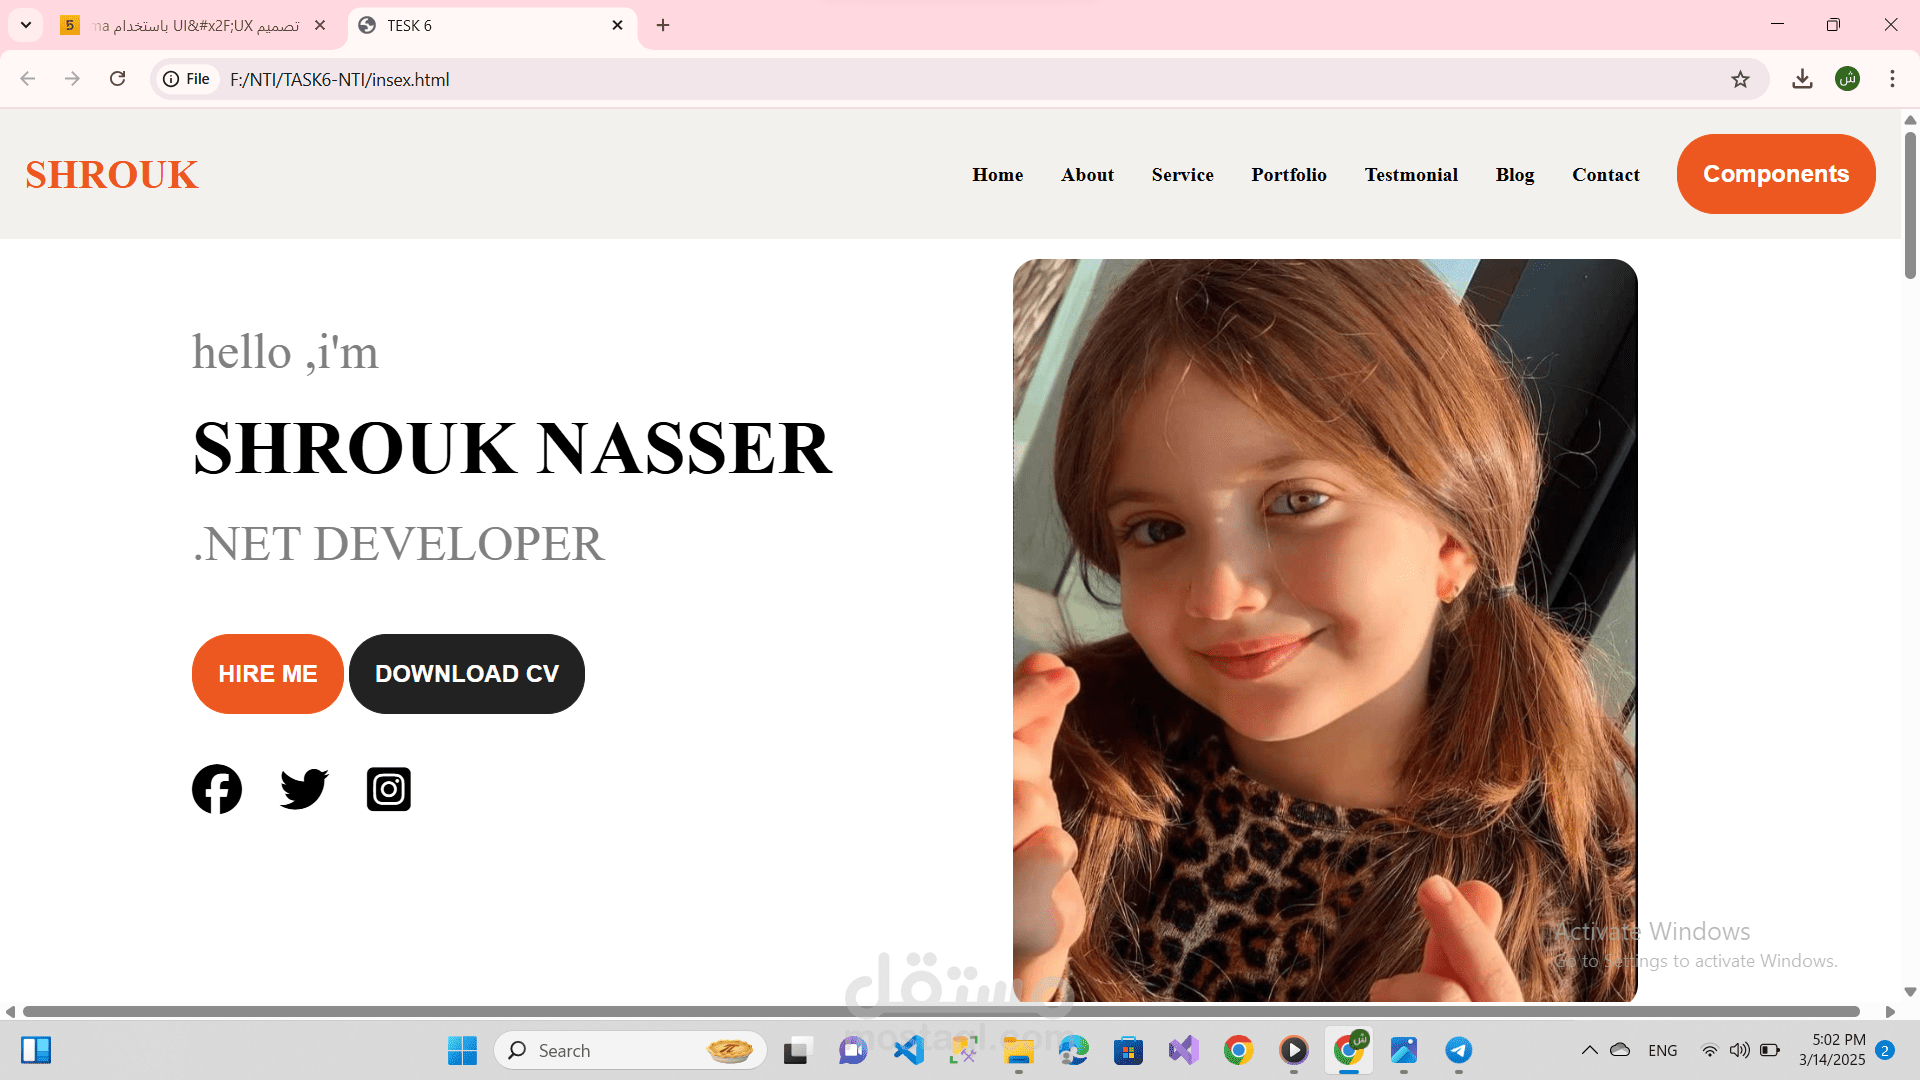Click the orange Components button

1775,173
